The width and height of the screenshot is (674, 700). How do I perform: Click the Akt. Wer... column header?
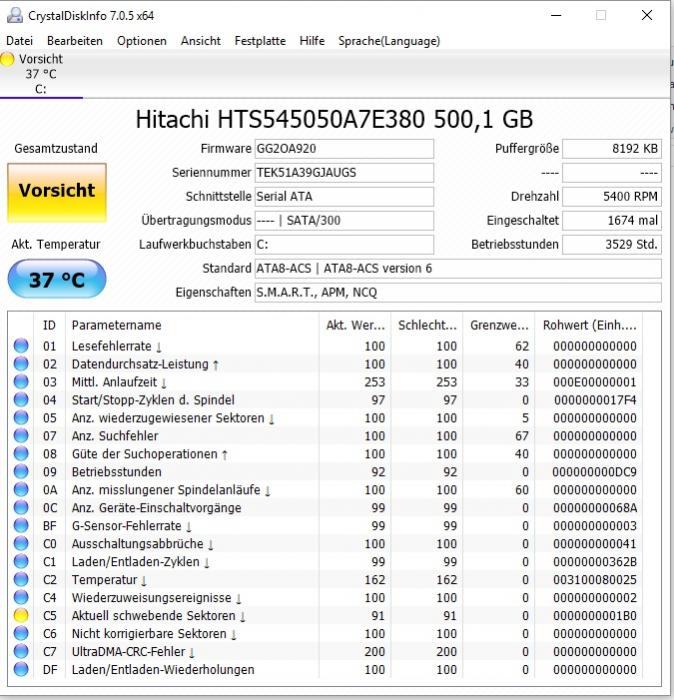point(355,325)
